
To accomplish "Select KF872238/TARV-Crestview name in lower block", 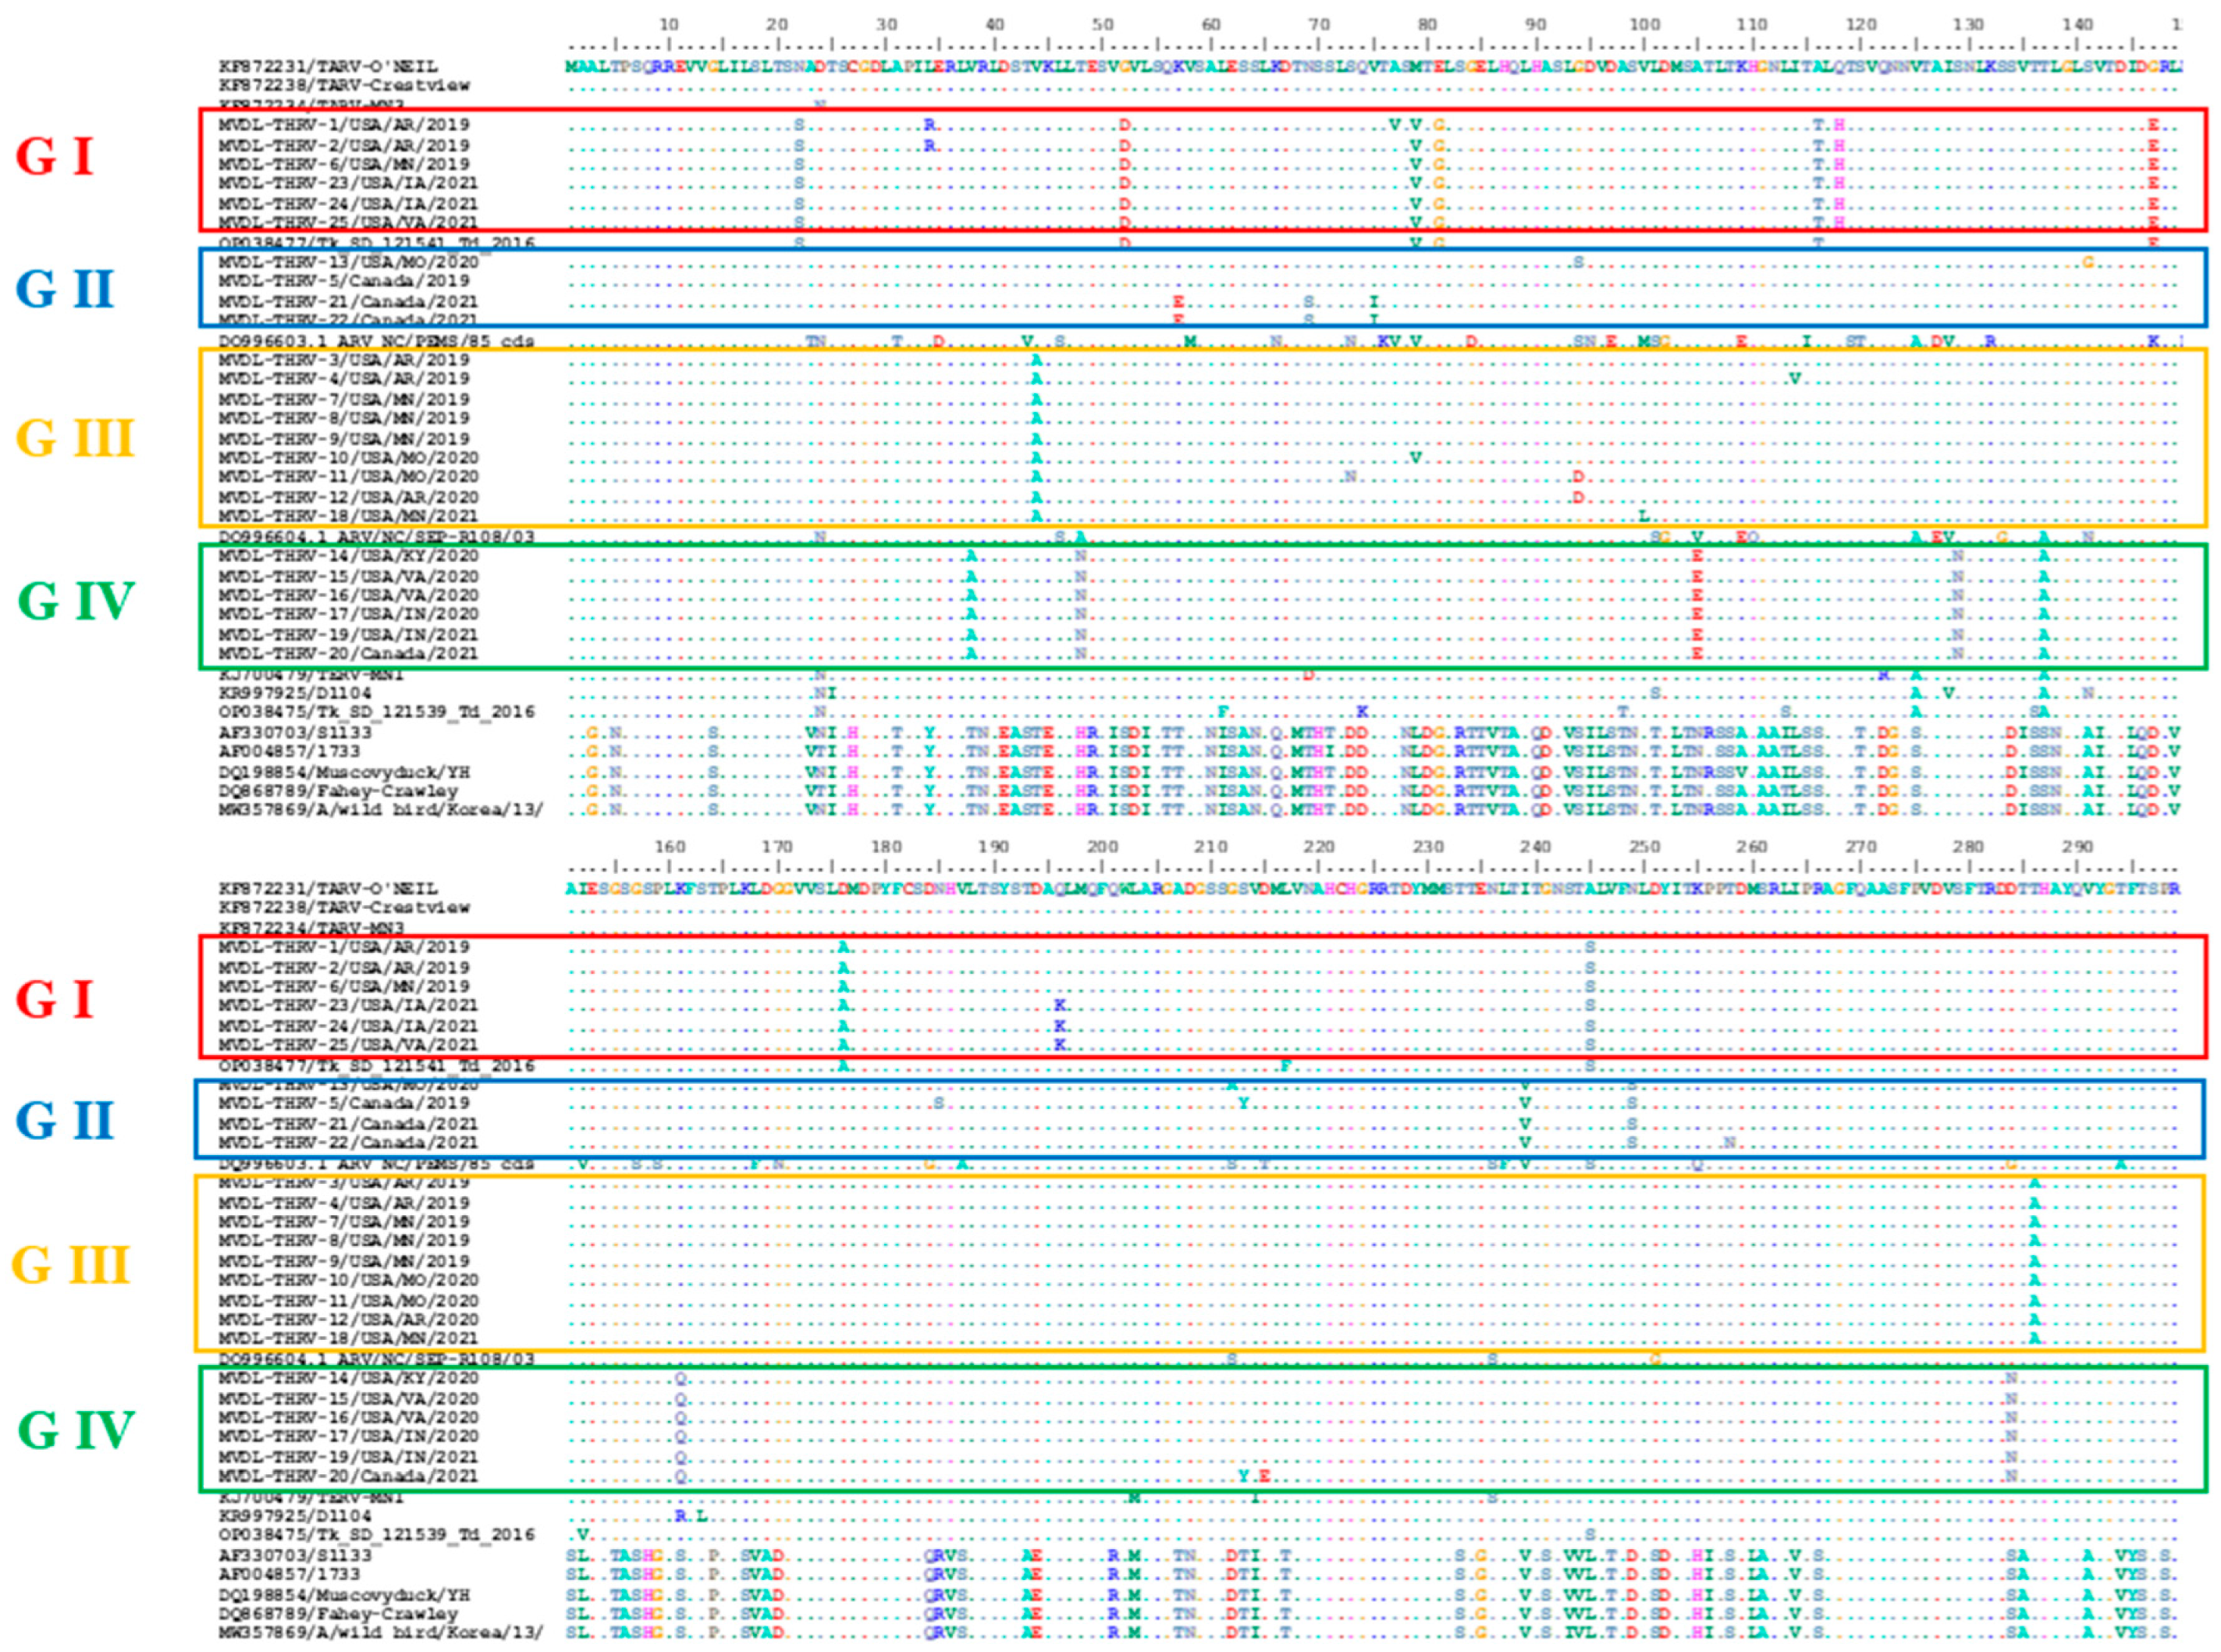I will click(x=344, y=908).
